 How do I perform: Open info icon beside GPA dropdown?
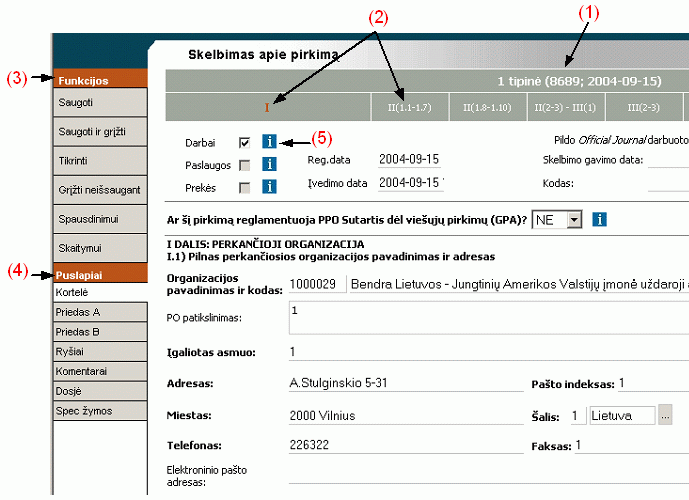click(x=599, y=219)
